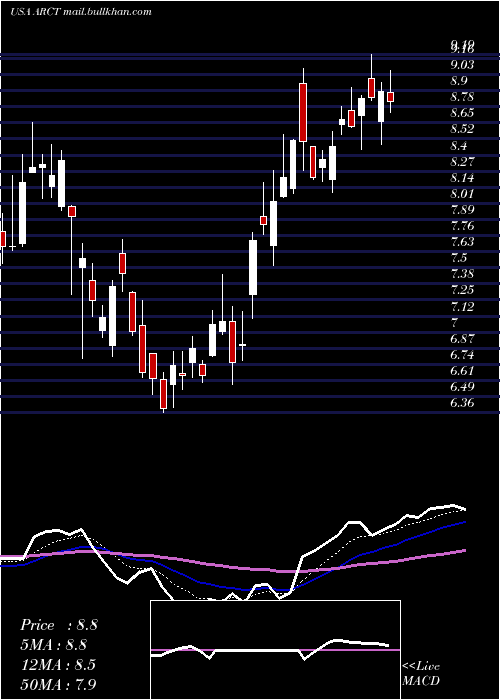This screenshot has width=500, height=700.
Task: Click the '12MA : 8.5' readout
Action: pos(58,665)
